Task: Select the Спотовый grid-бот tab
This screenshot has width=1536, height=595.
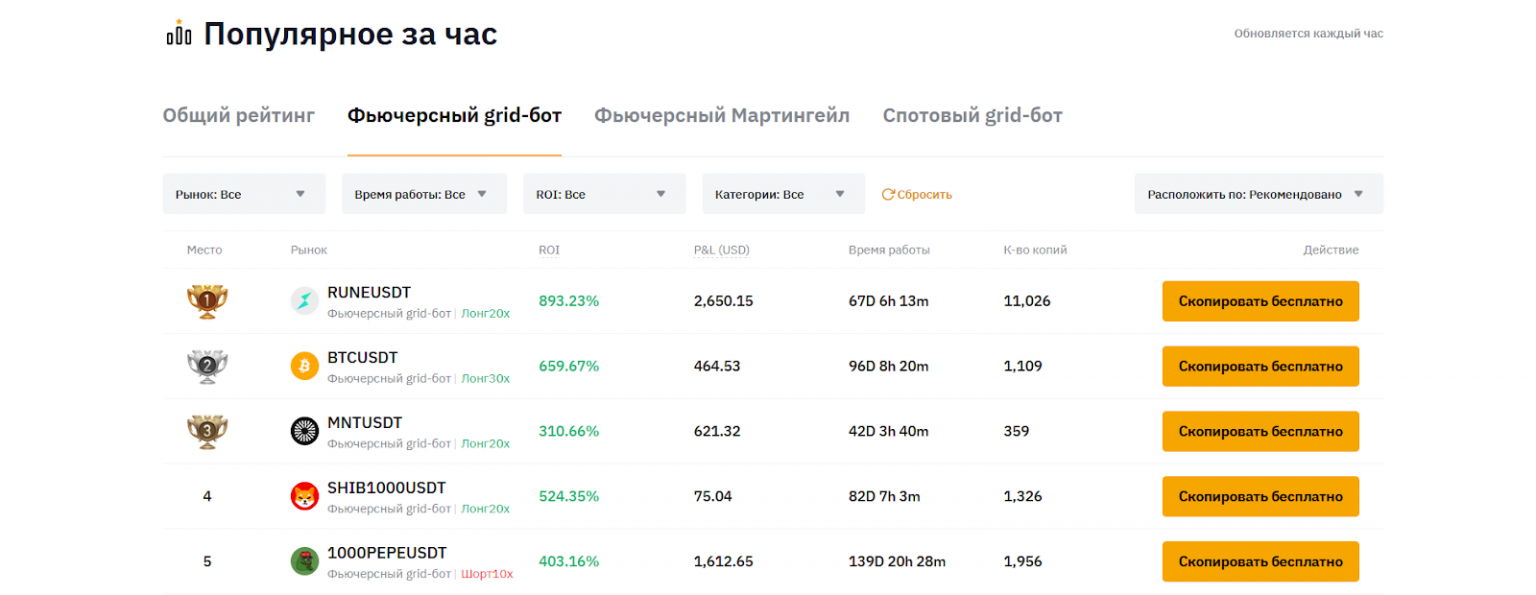Action: point(972,116)
